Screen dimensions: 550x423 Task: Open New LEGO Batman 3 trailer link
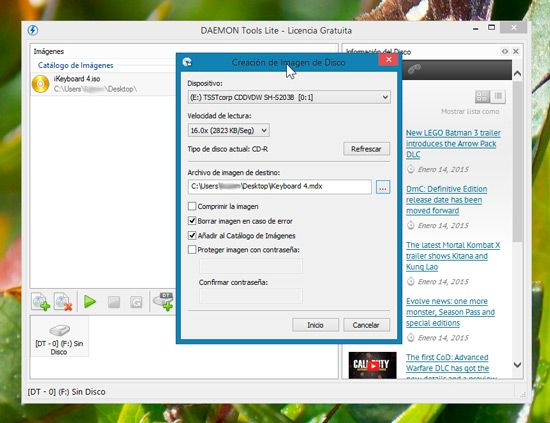(453, 144)
